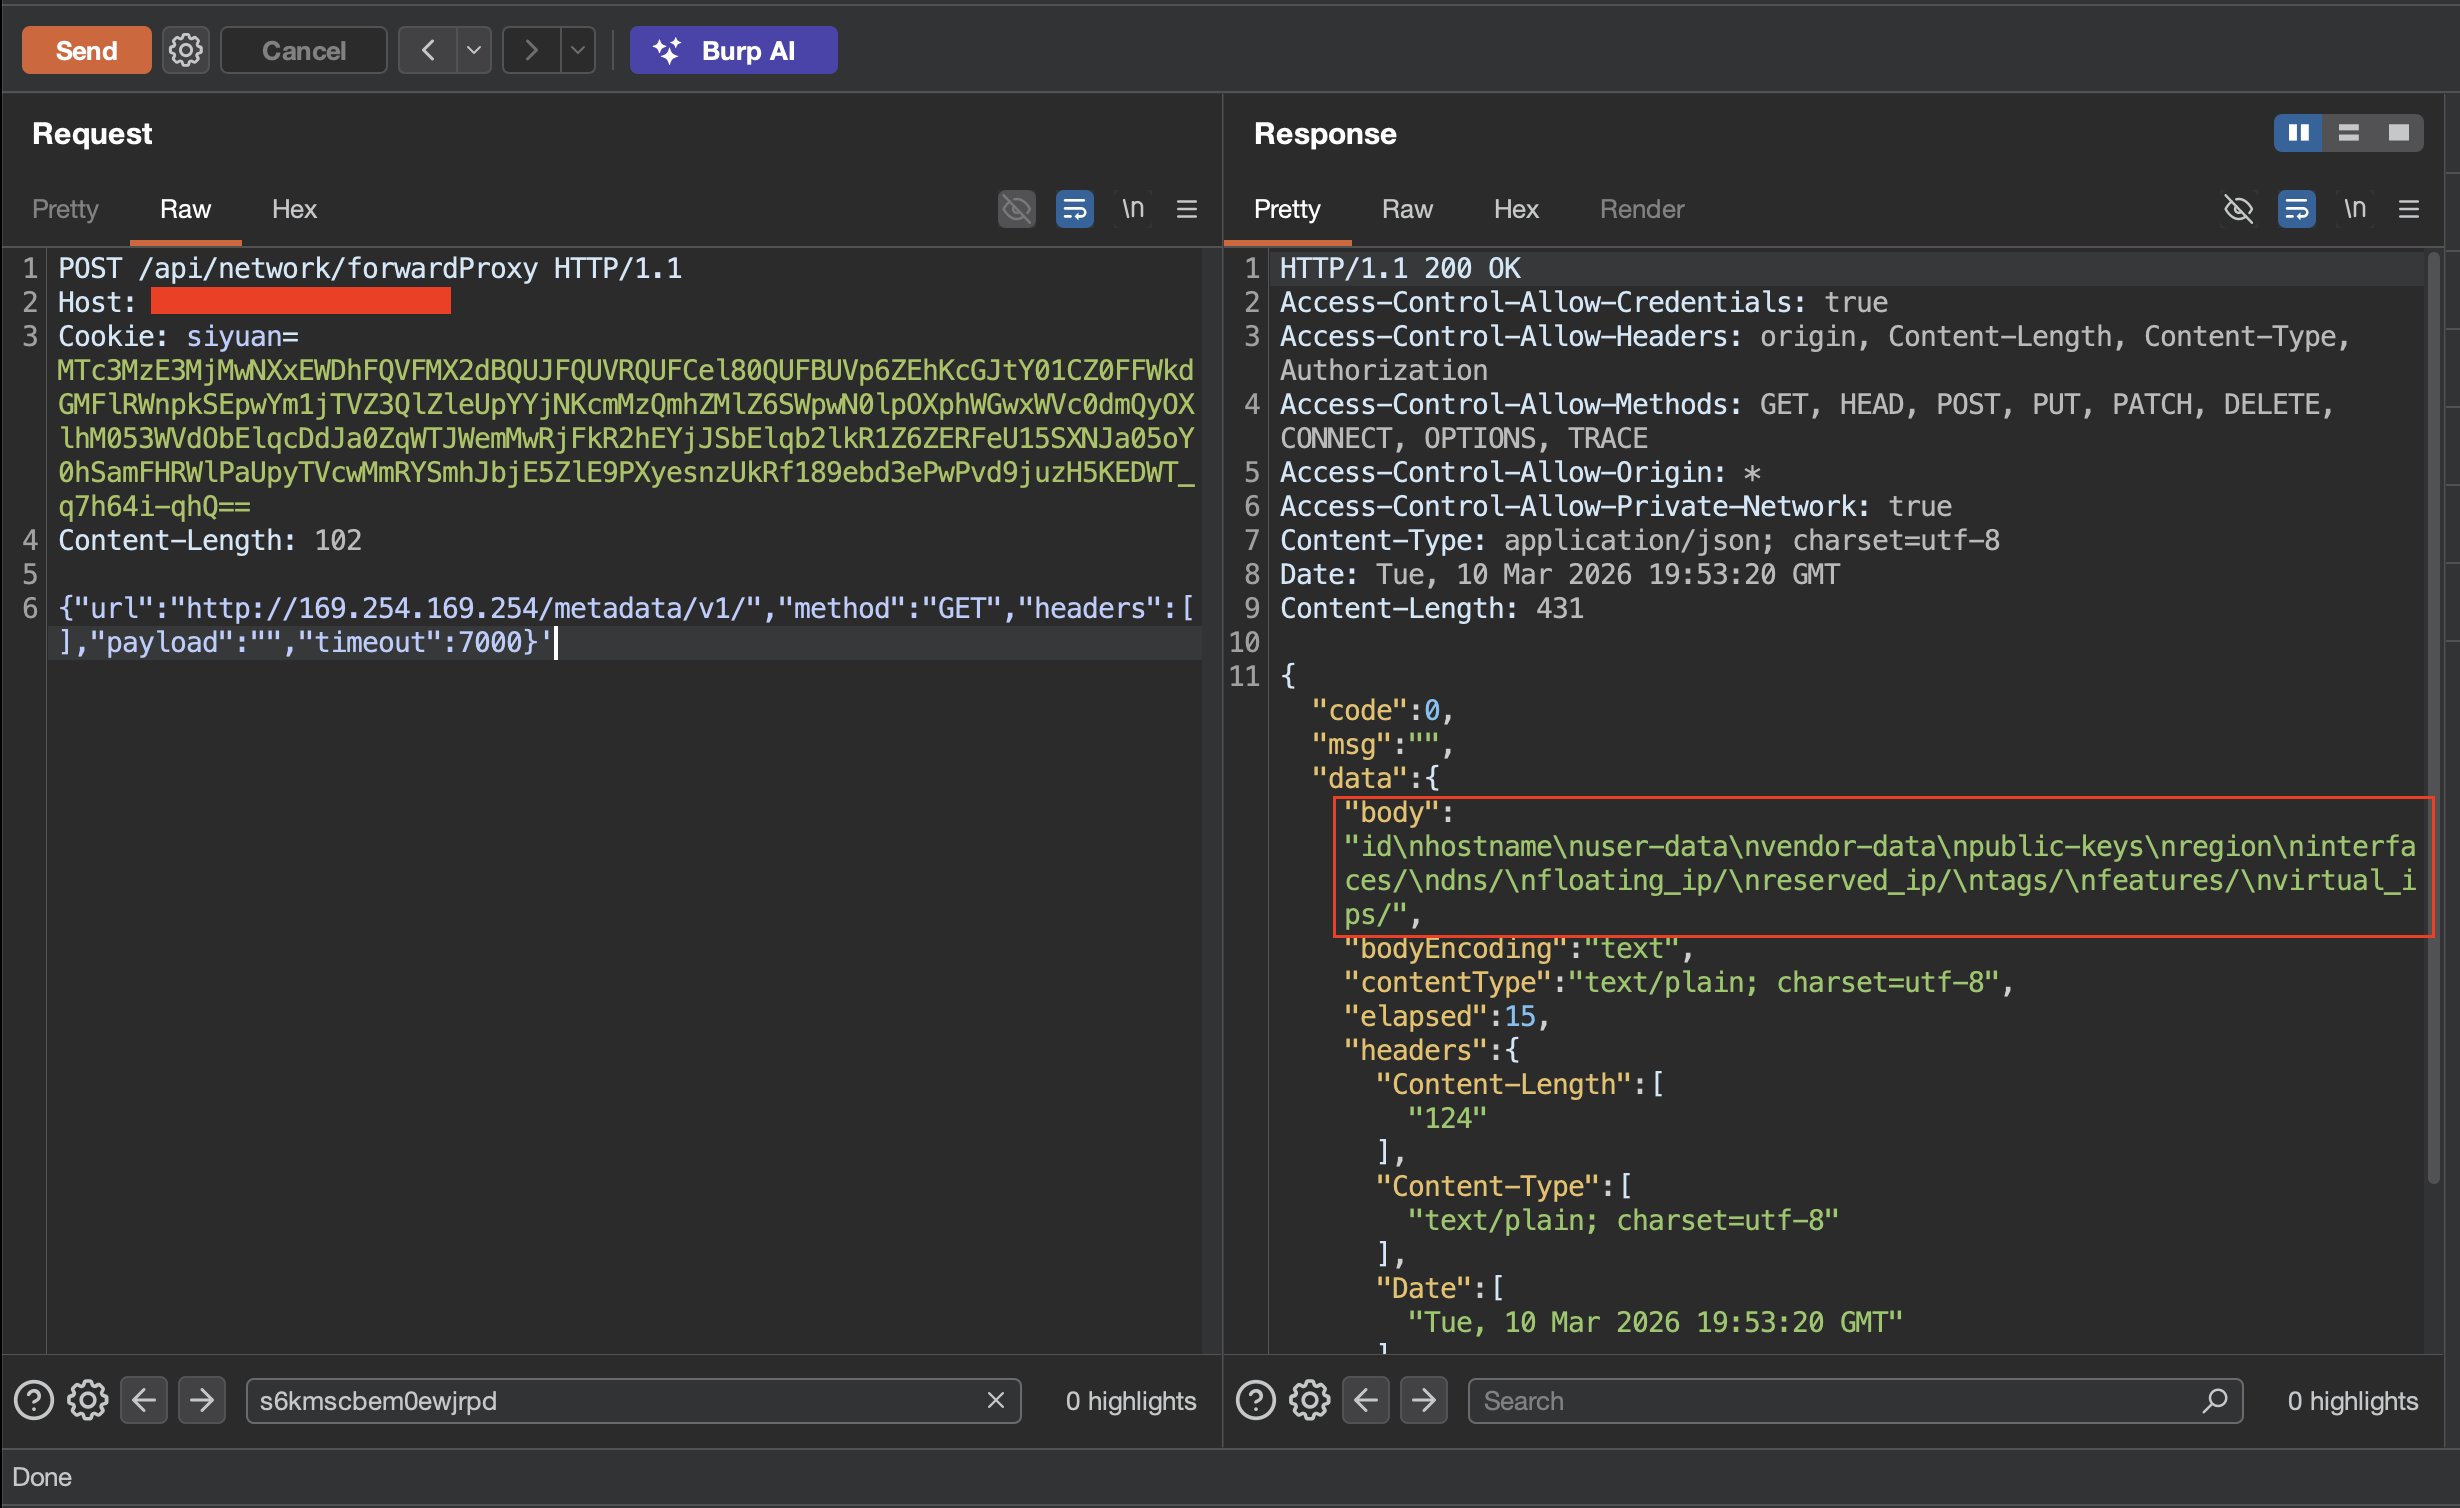Open the Repeater settings gear icon
Screen dimensions: 2460x1508
pos(185,50)
